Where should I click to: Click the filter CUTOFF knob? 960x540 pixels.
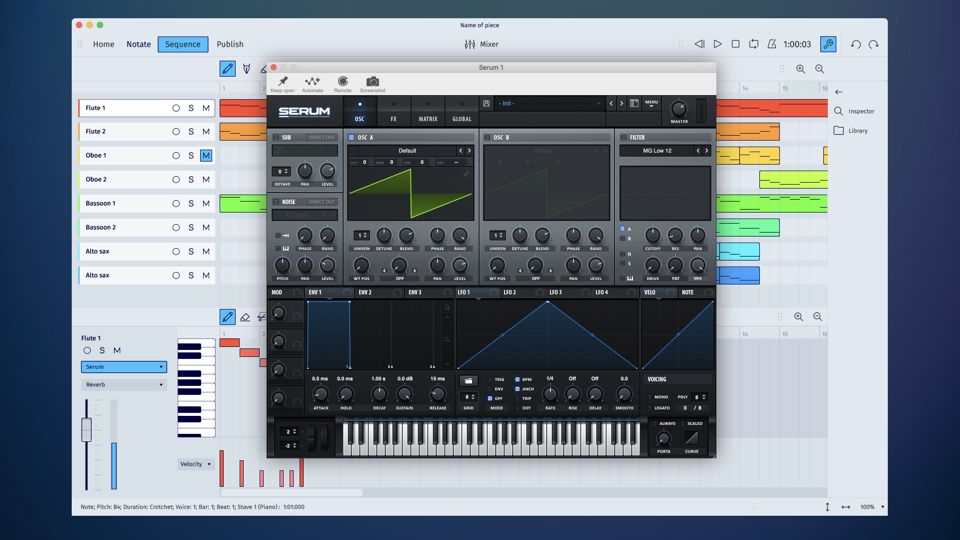pyautogui.click(x=653, y=235)
